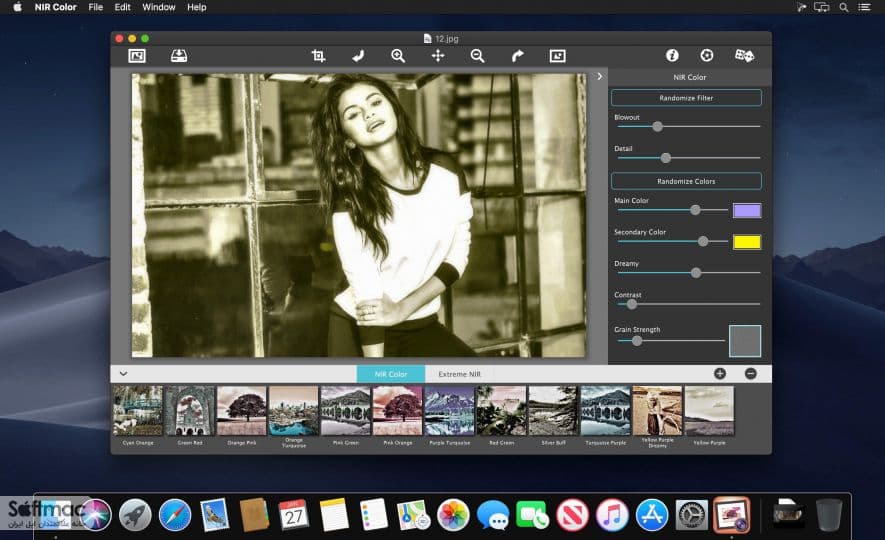Open the NIR Color application menu
Viewport: 885px width, 540px height.
55,7
